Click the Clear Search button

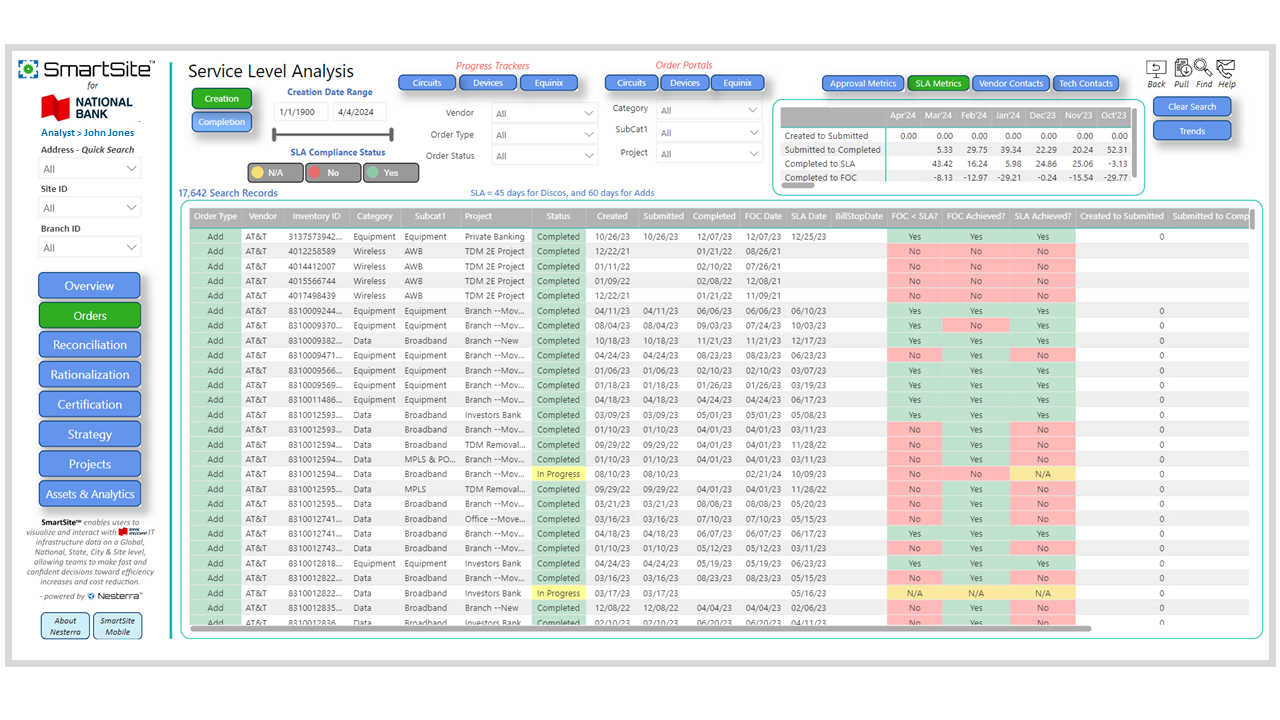1192,107
